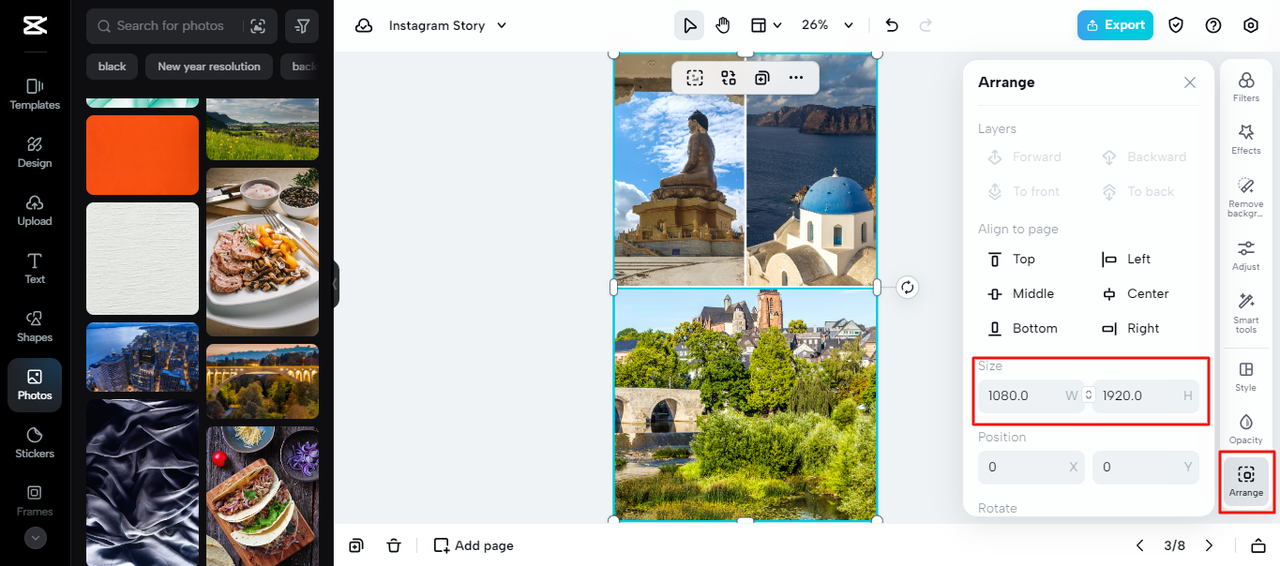Open the Frames sidebar panel
1280x566 pixels.
(x=35, y=500)
